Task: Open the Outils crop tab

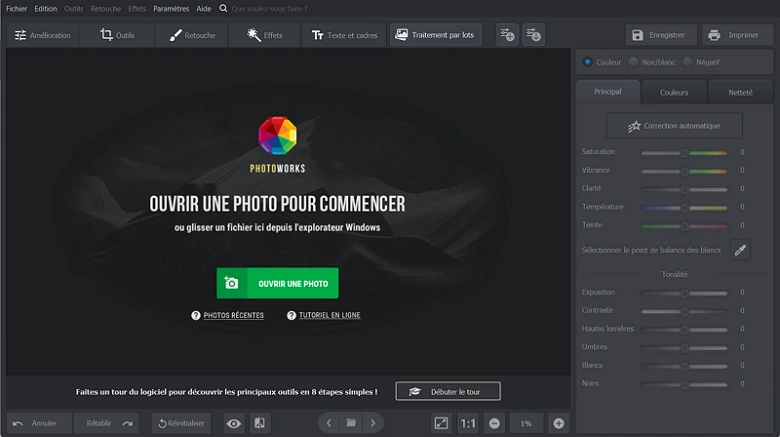Action: tap(117, 35)
